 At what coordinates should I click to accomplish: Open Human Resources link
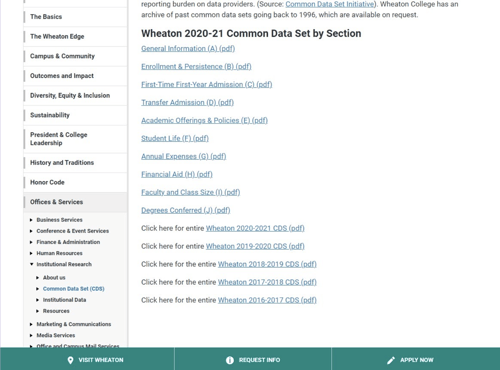(59, 253)
